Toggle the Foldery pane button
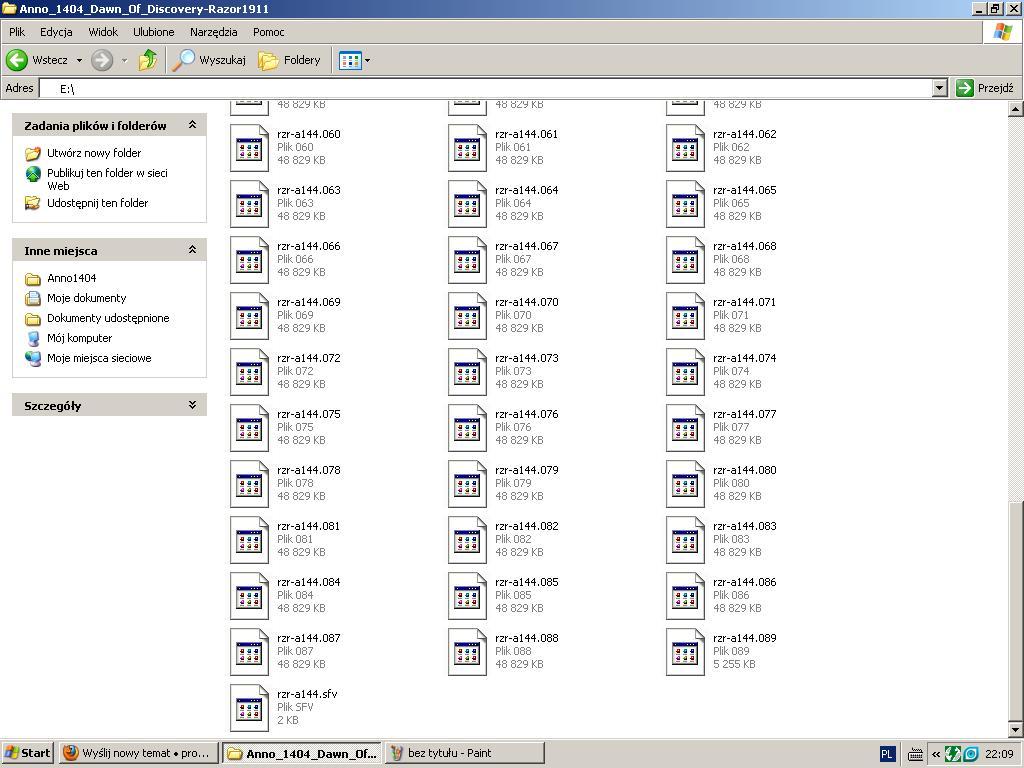The height and width of the screenshot is (768, 1024). click(x=289, y=60)
